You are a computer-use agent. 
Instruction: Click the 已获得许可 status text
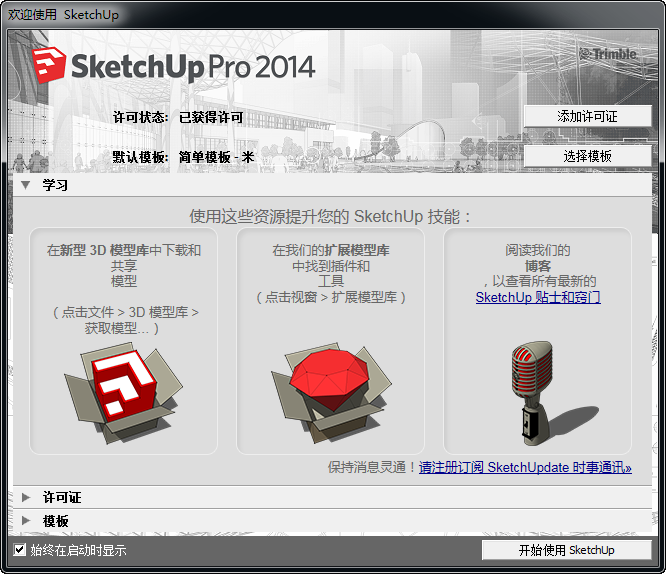click(211, 117)
